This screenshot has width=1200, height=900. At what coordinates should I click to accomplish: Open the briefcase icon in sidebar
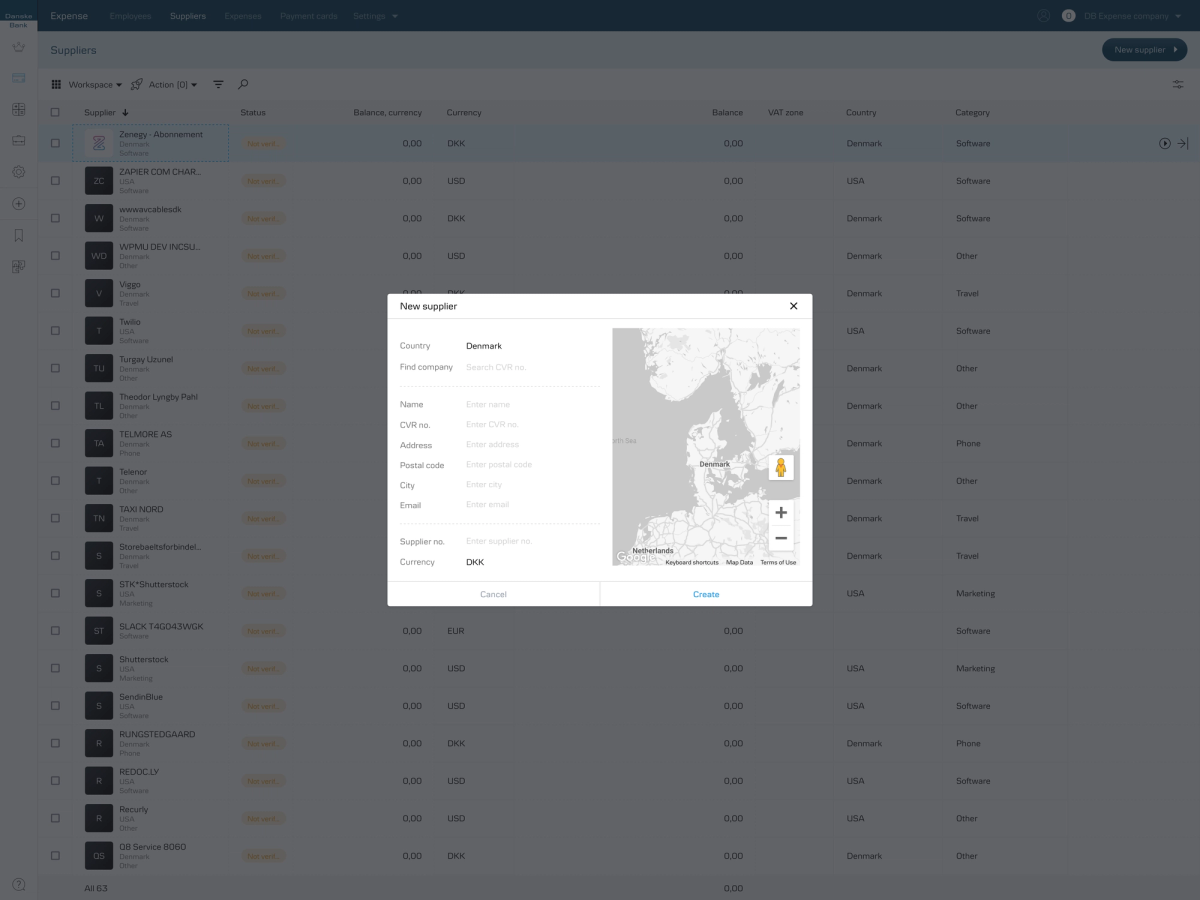coord(18,141)
